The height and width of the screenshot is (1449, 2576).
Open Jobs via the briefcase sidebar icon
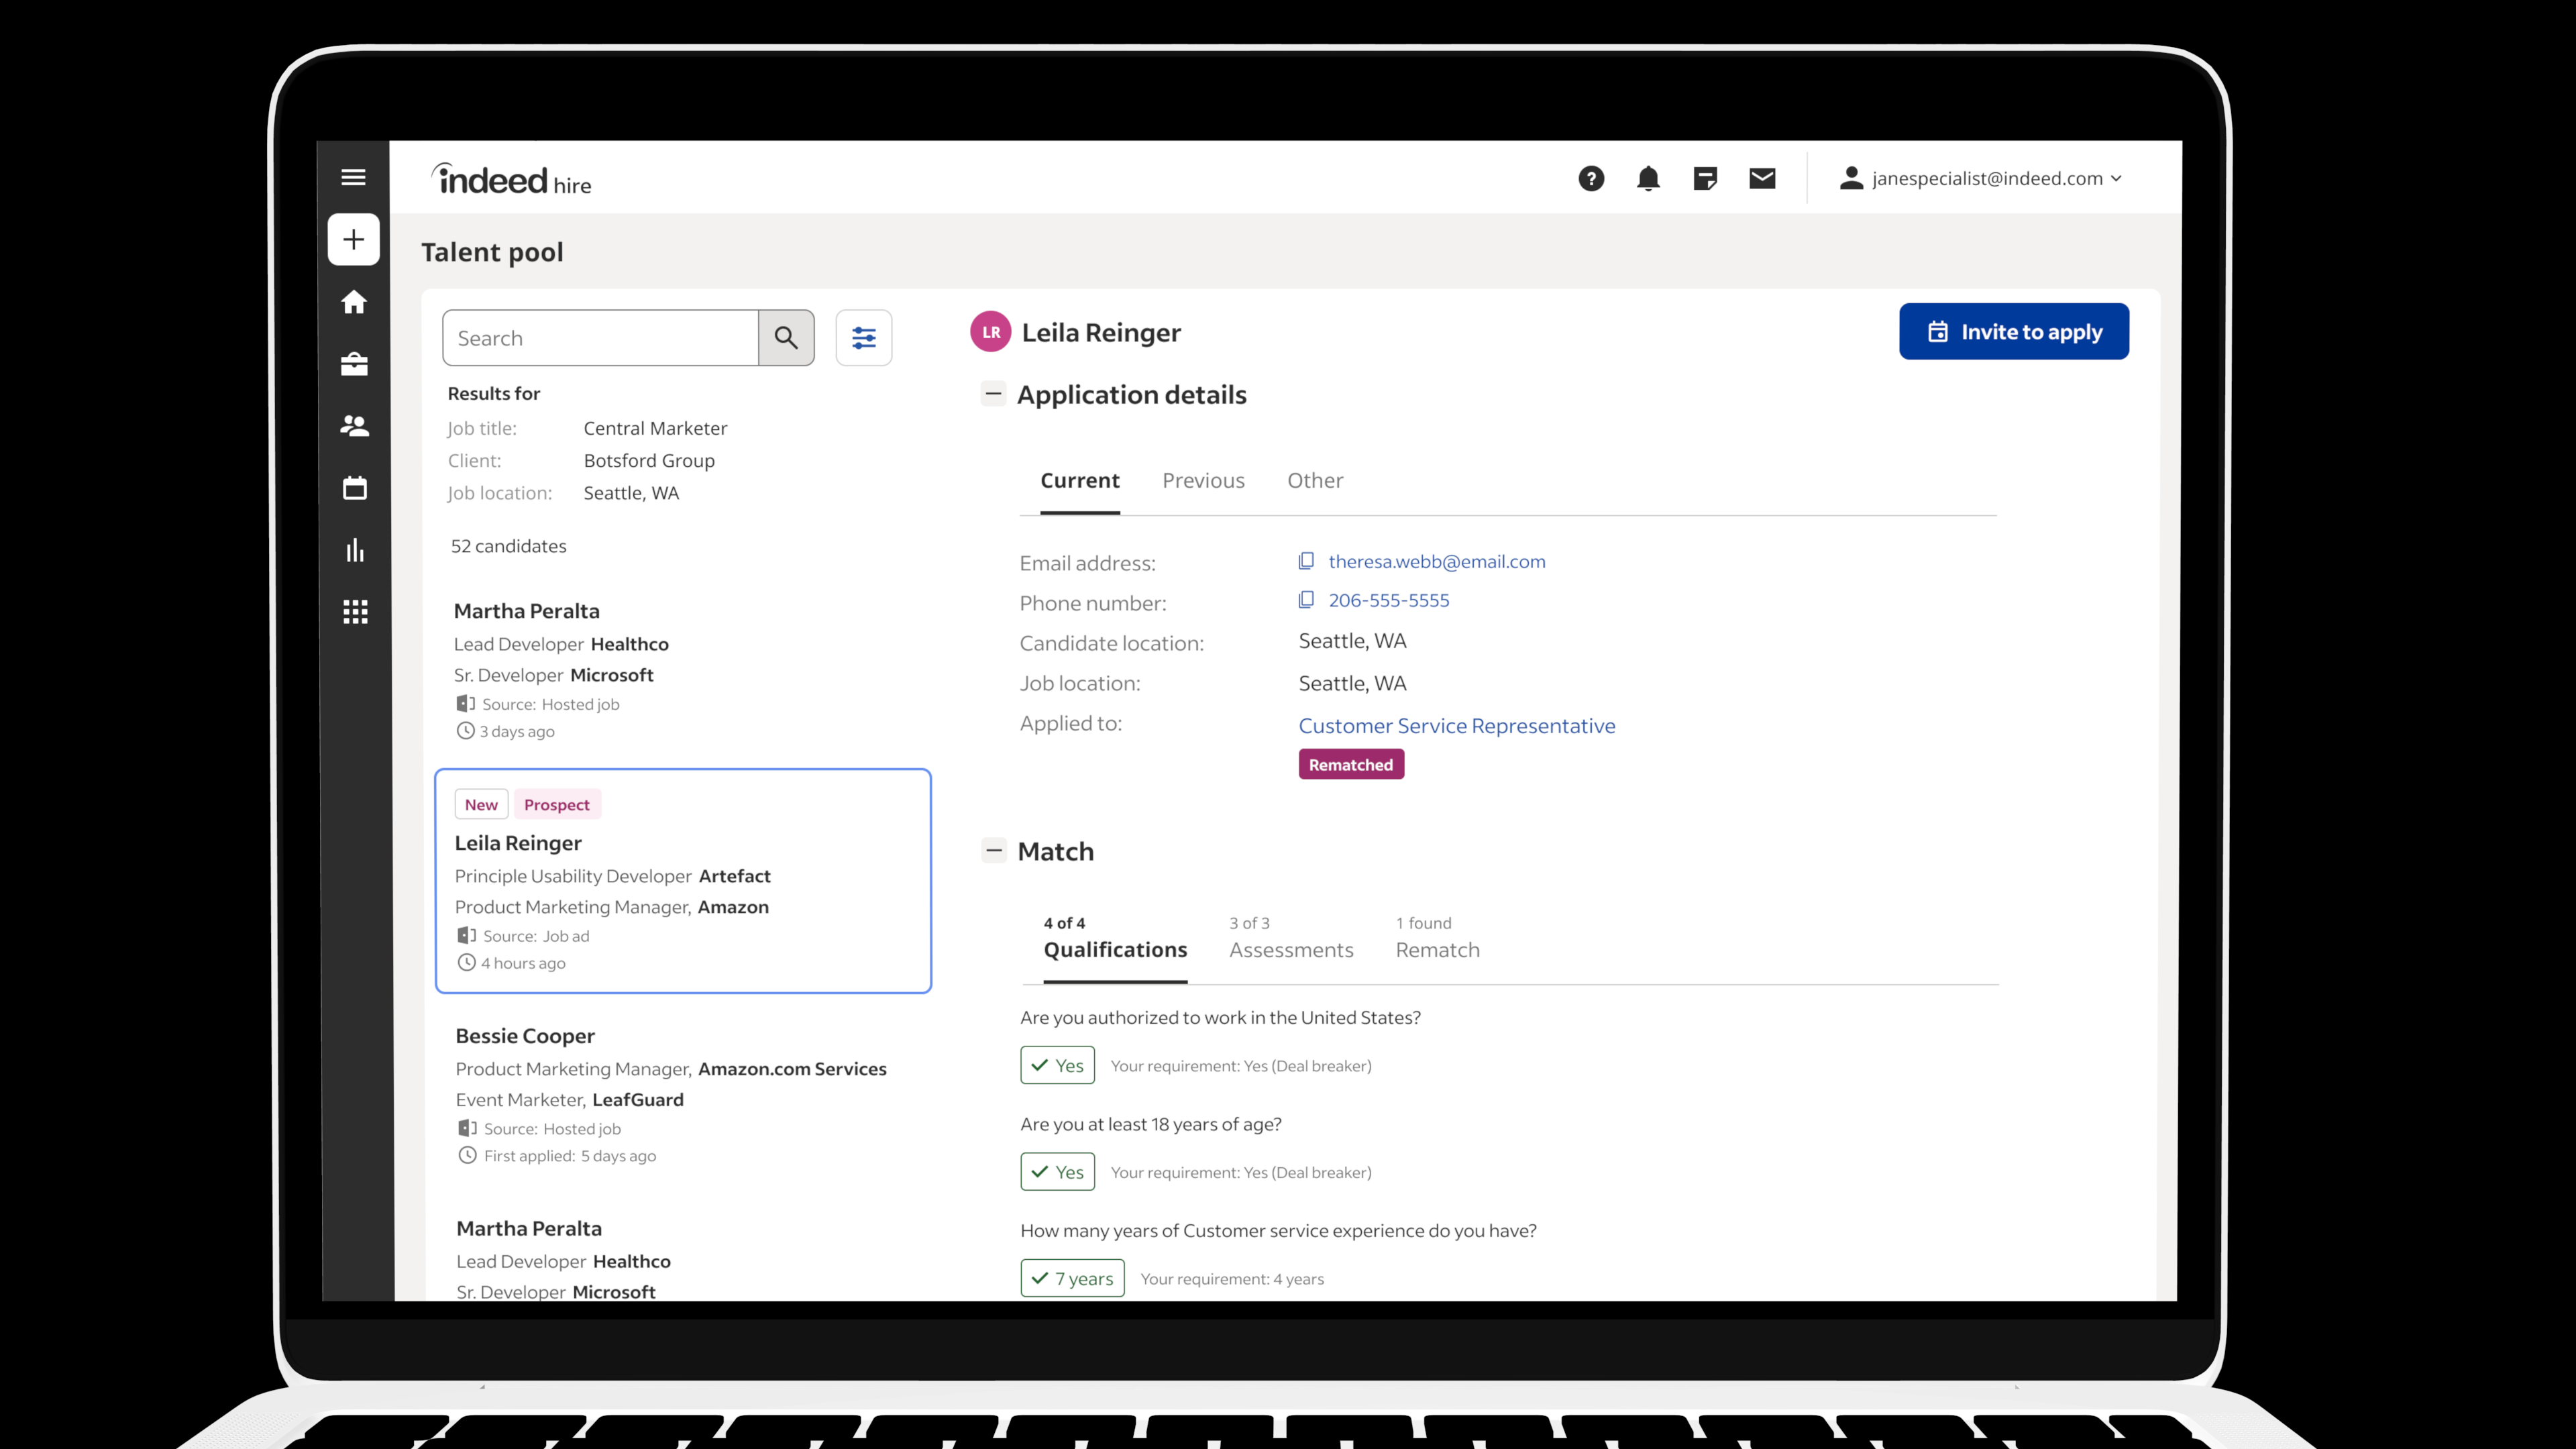[354, 364]
